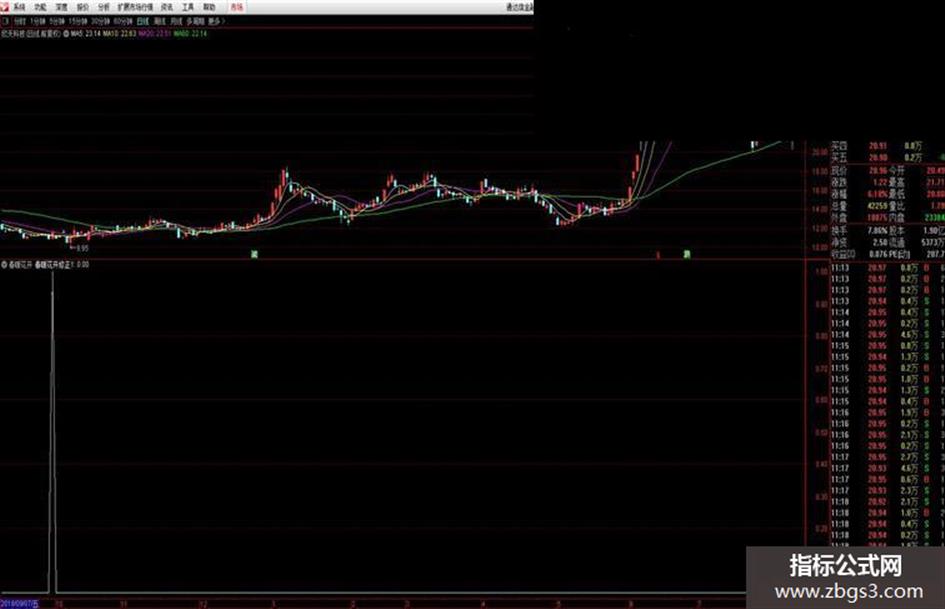Open the 功能 menu
Image resolution: width=945 pixels, height=609 pixels.
coord(40,7)
